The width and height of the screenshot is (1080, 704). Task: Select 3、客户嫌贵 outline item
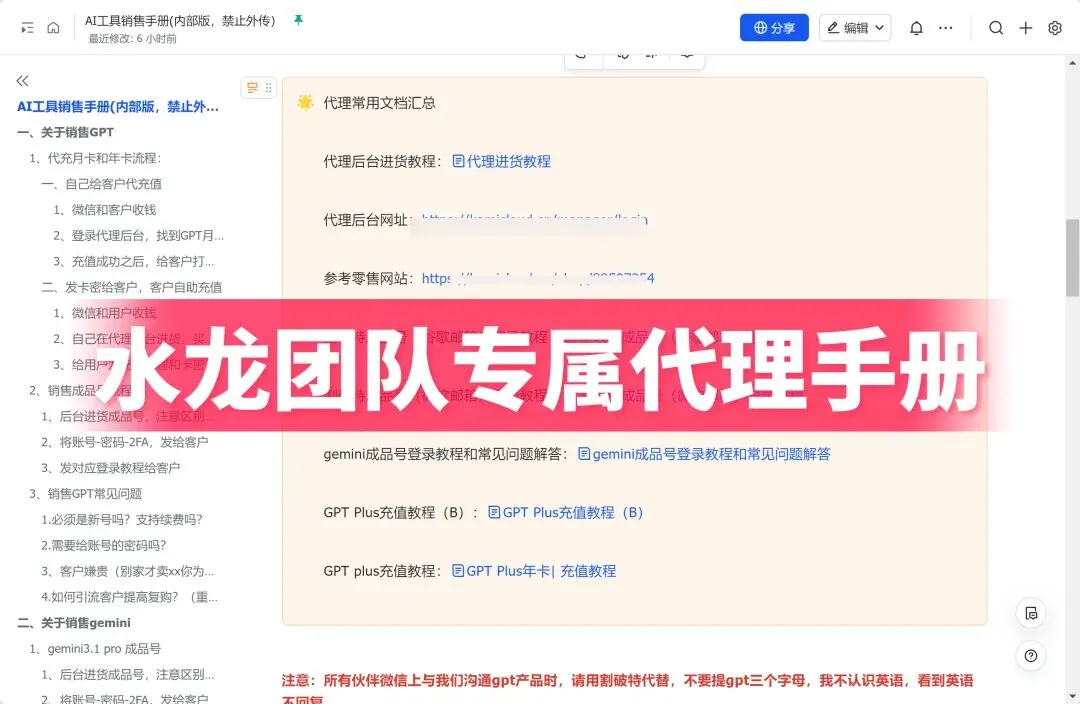(x=127, y=572)
